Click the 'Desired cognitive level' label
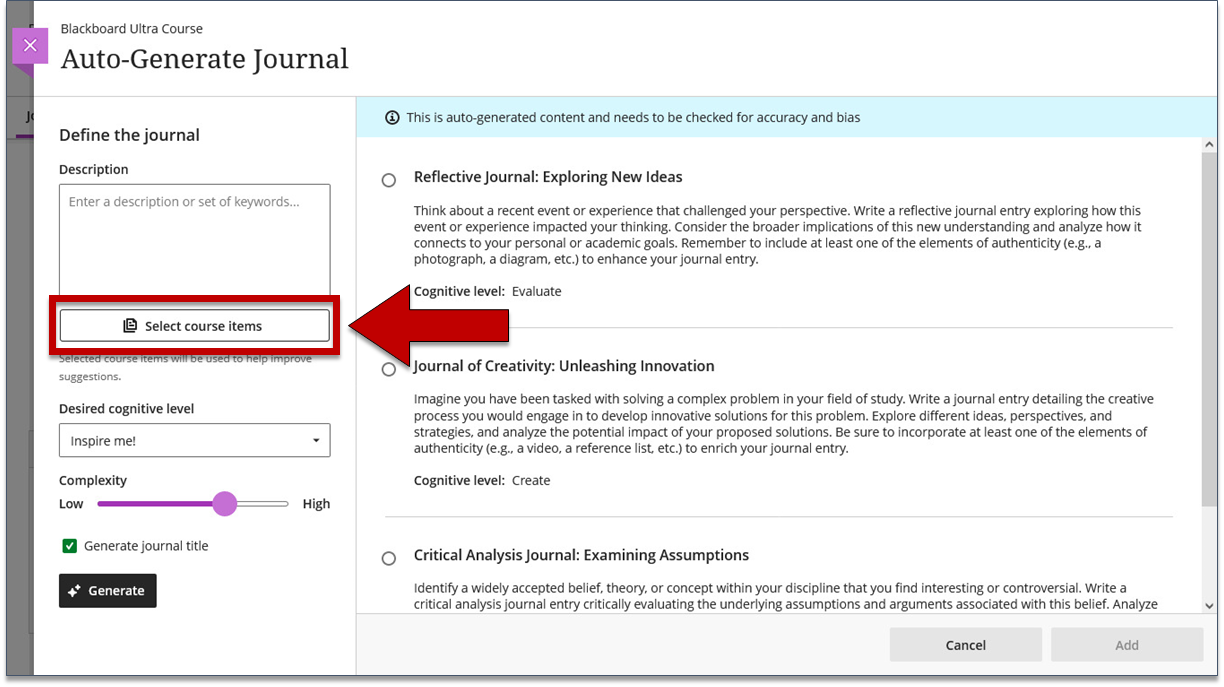This screenshot has height=687, width=1224. pyautogui.click(x=127, y=409)
